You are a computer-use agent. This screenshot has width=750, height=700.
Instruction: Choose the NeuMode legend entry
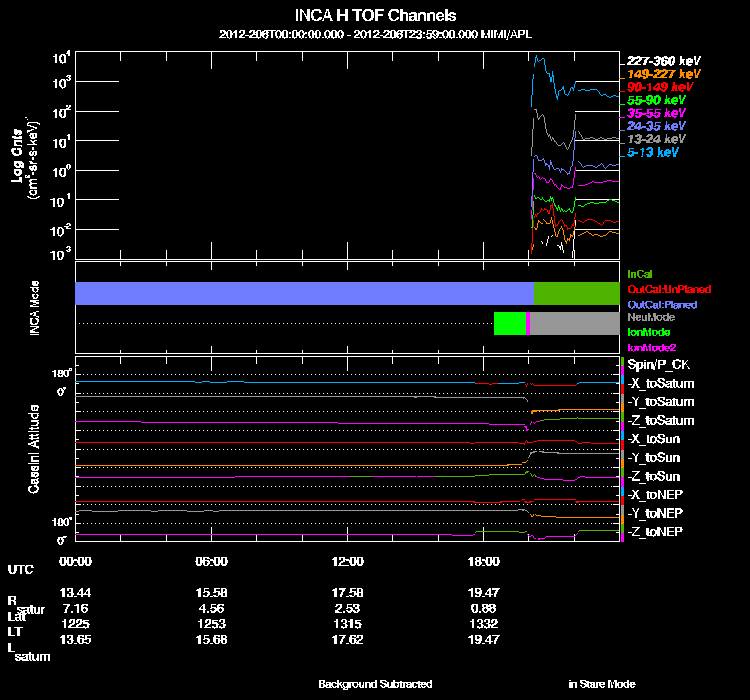click(648, 316)
